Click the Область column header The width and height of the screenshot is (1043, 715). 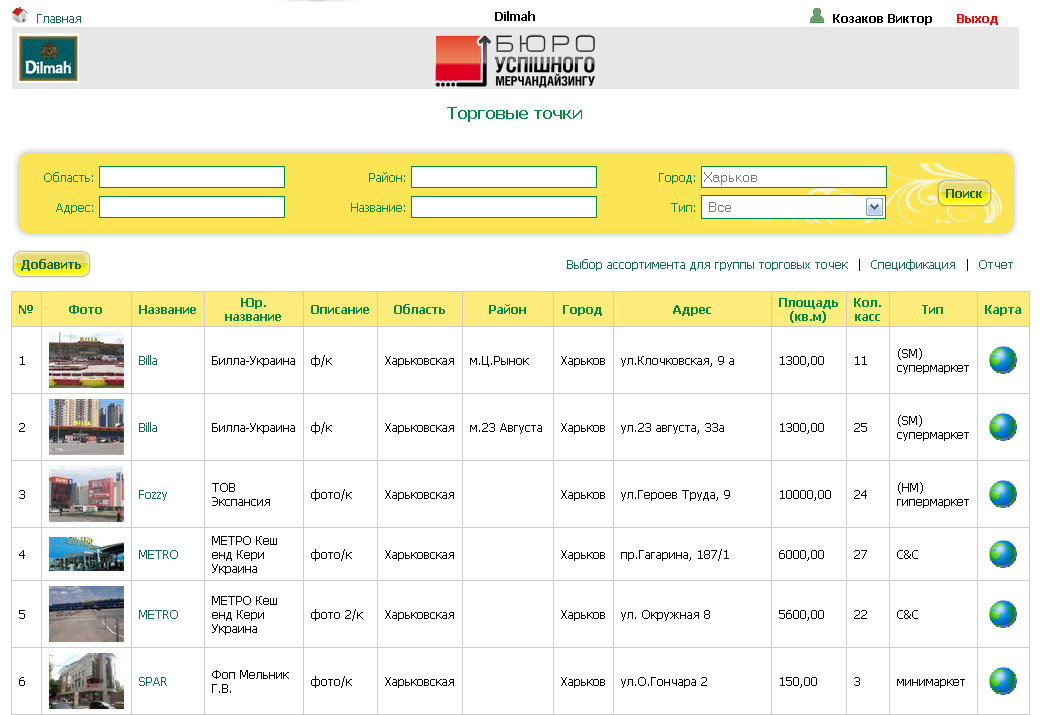419,309
